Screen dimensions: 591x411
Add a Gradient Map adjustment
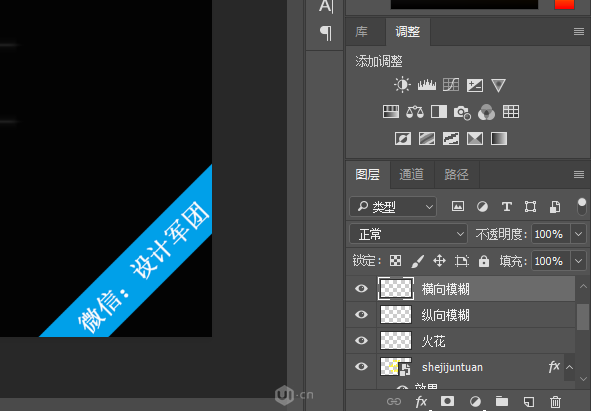499,138
